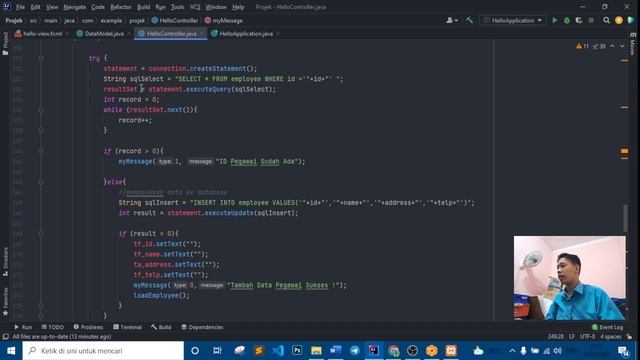Open the Maven tool window sidebar
Screen dimensions: 640x360
pyautogui.click(x=633, y=44)
